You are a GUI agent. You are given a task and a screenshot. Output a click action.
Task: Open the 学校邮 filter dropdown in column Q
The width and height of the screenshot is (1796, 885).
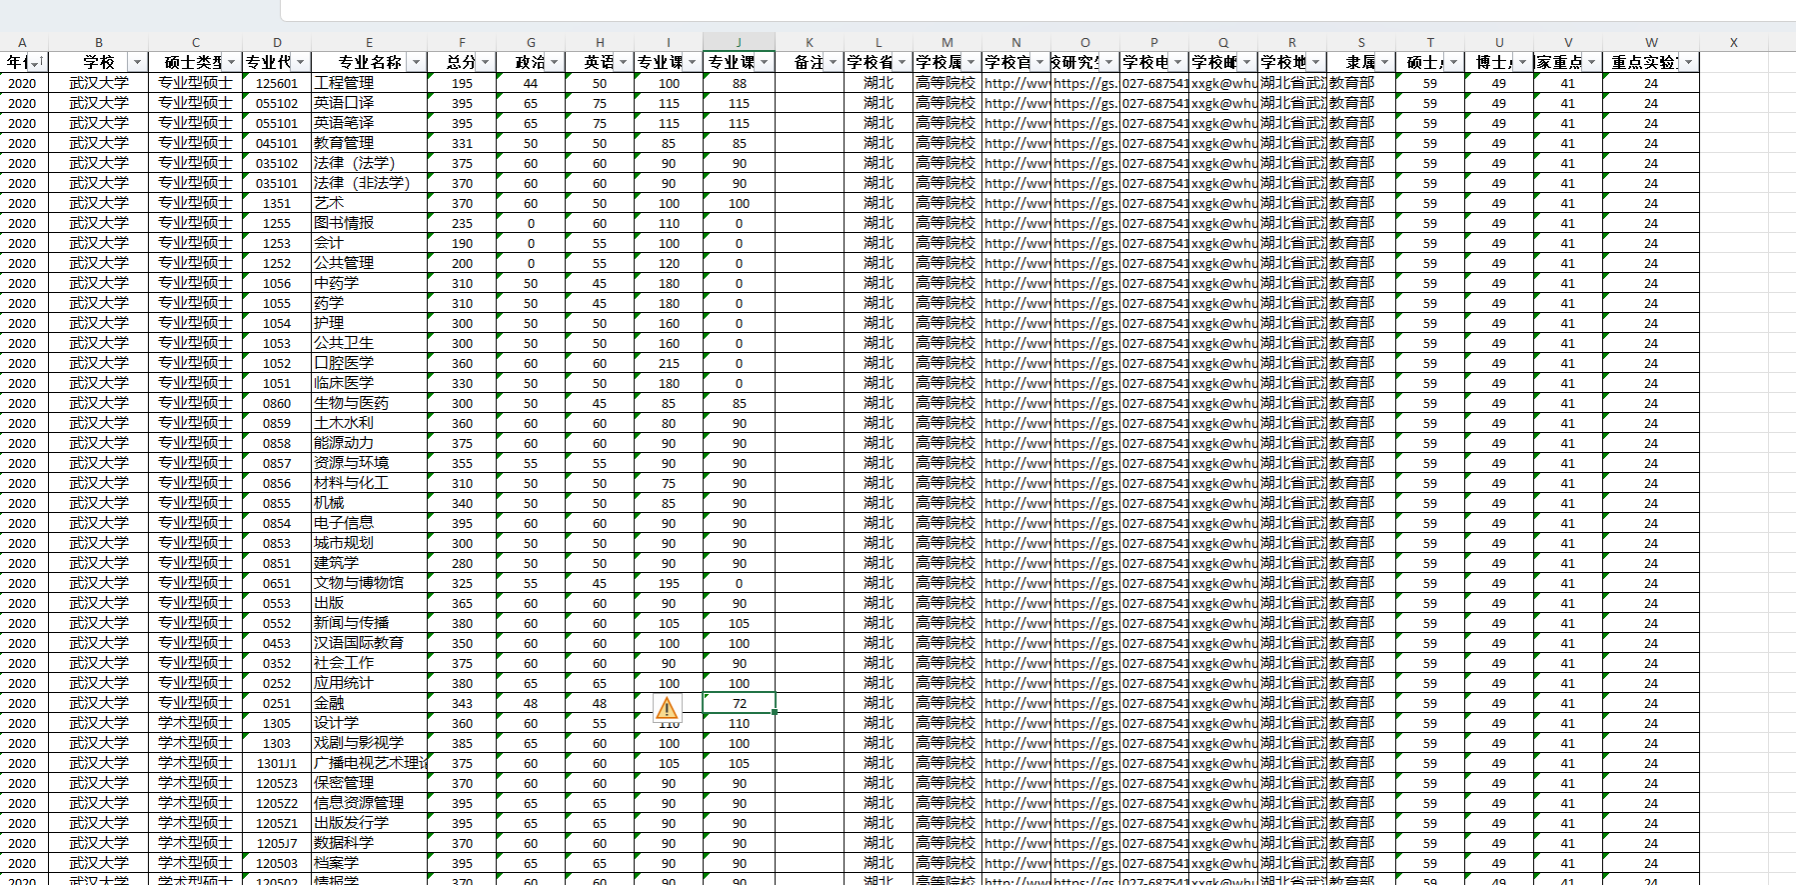pyautogui.click(x=1247, y=62)
